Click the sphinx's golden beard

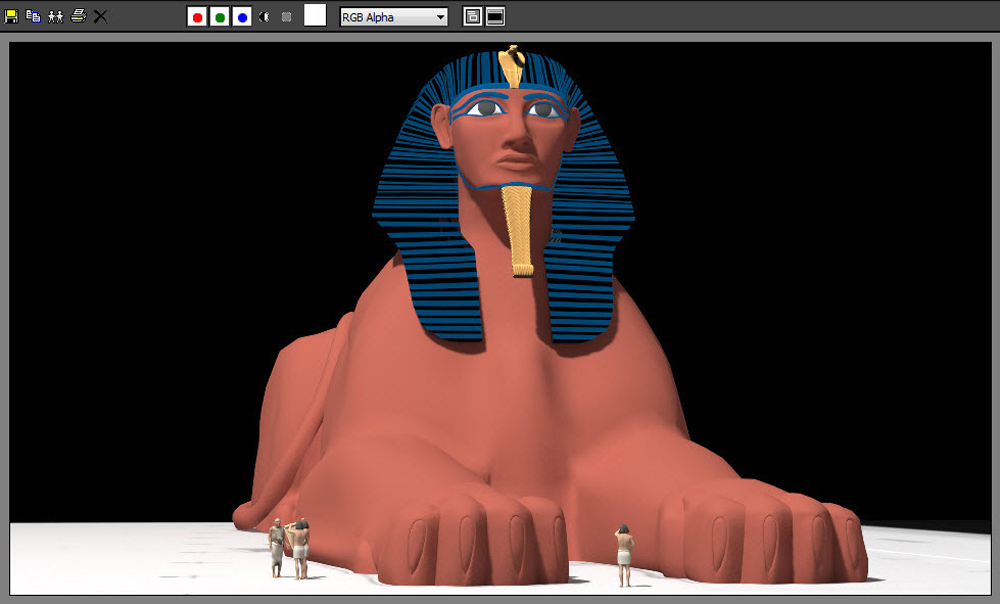coord(518,231)
